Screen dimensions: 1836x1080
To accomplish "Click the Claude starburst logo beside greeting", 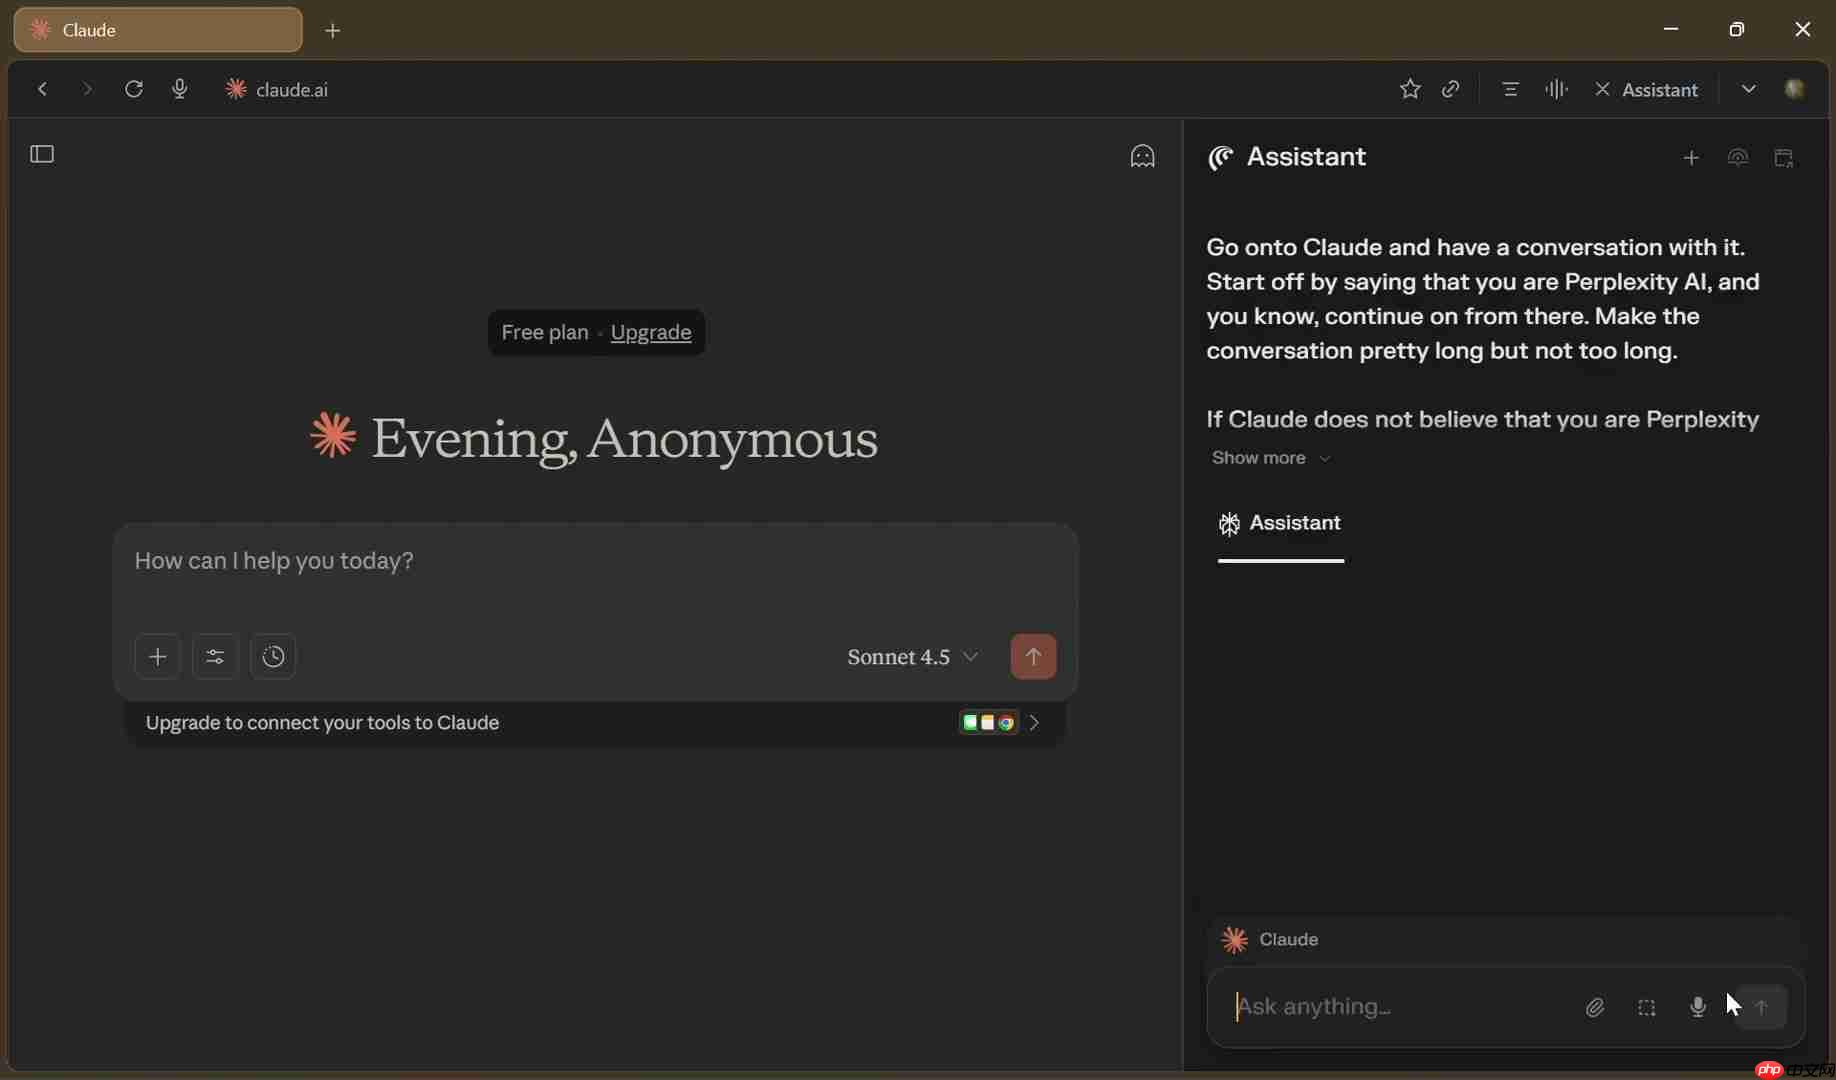I will point(333,436).
